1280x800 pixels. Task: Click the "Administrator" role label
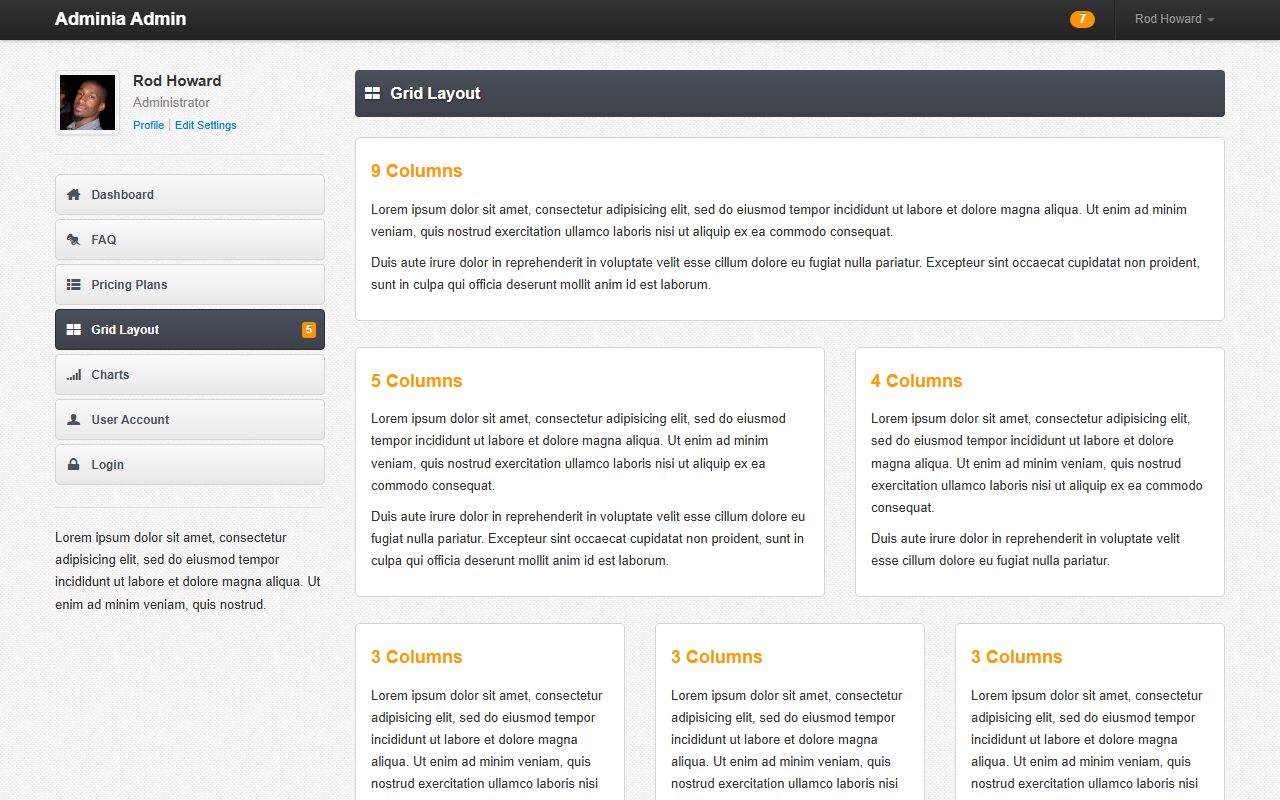172,102
